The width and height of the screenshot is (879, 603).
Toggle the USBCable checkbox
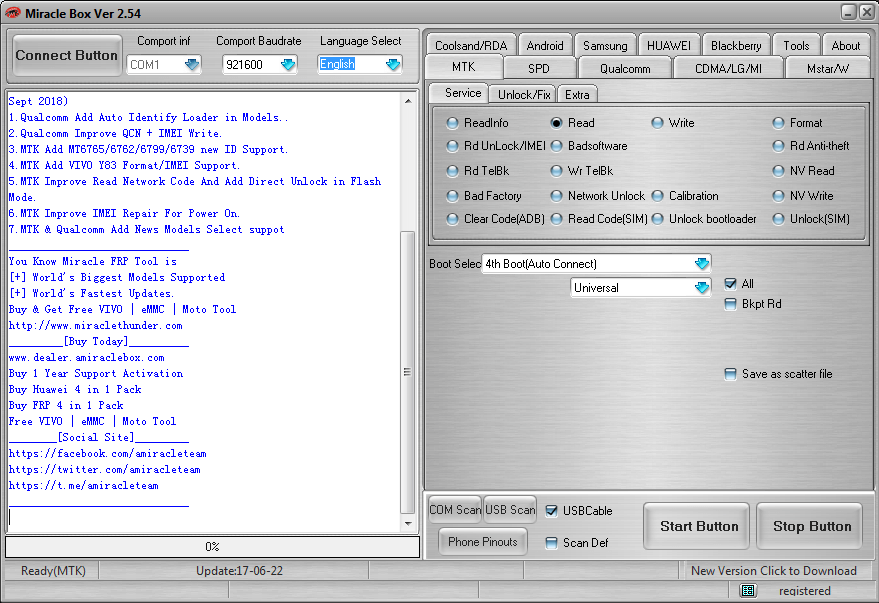[x=551, y=511]
